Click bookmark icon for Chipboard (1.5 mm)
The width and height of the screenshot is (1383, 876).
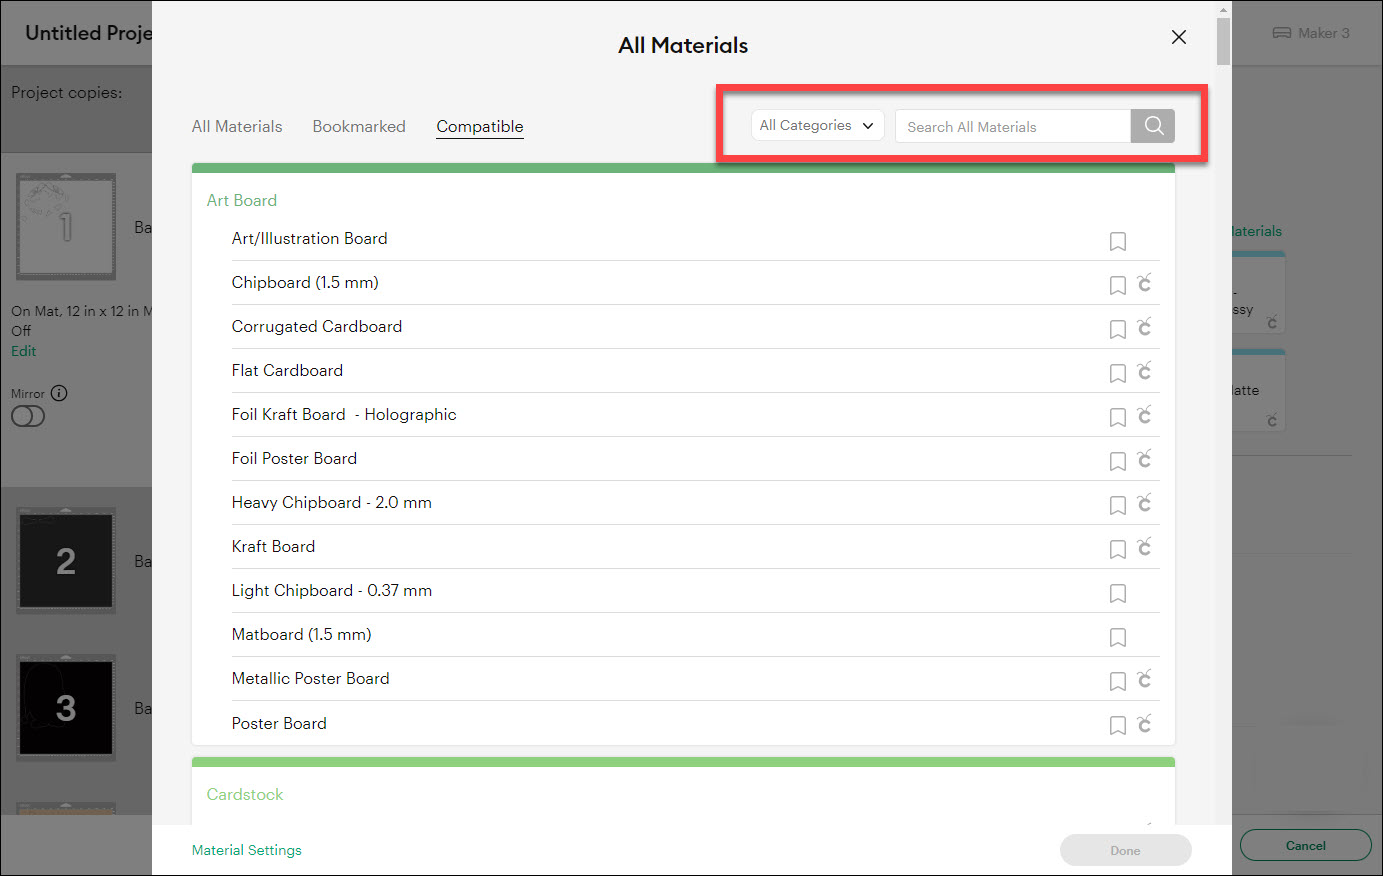[x=1117, y=285]
